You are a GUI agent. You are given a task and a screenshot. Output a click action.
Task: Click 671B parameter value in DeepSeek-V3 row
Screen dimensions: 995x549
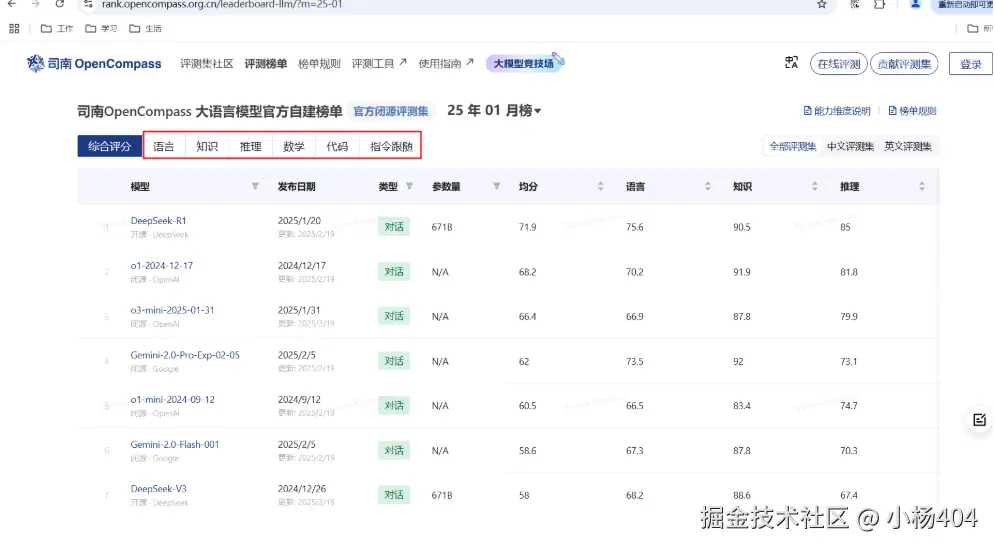(442, 495)
